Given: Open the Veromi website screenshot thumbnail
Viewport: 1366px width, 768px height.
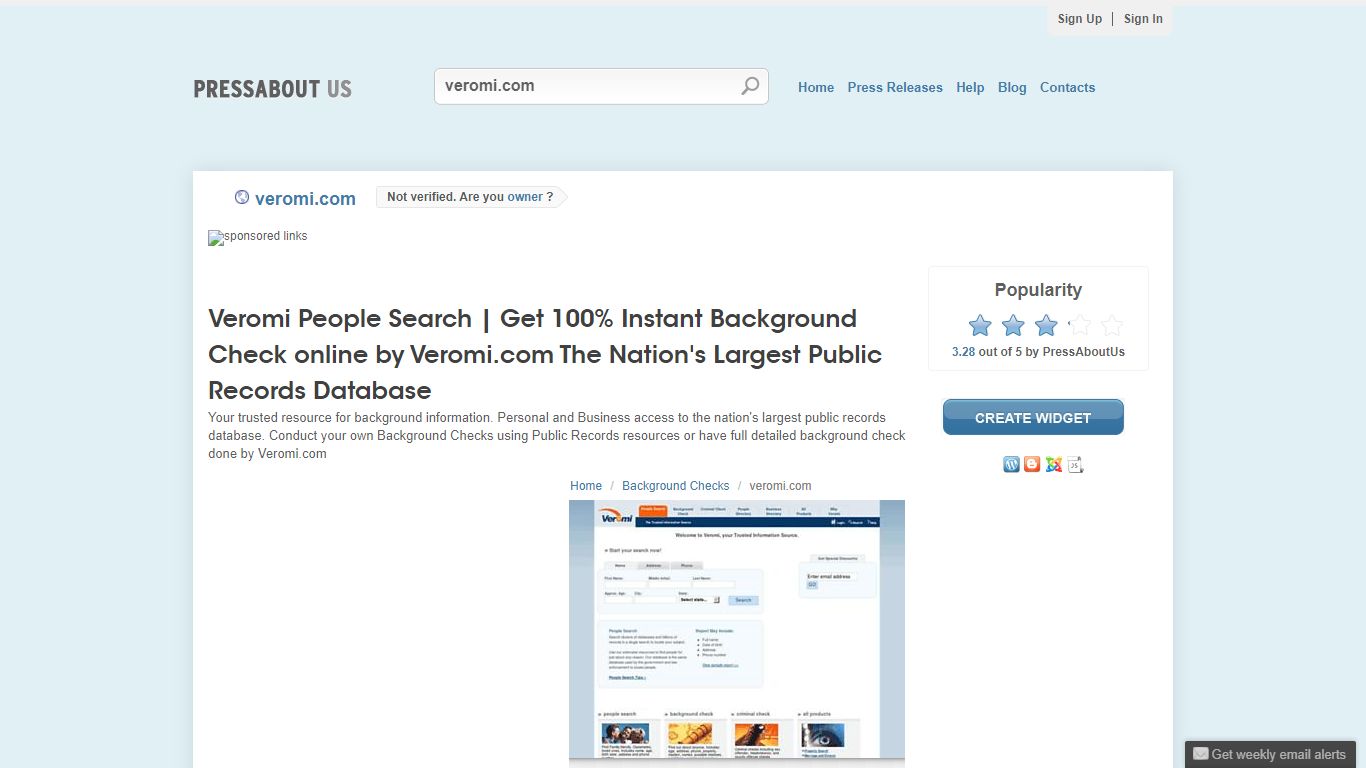Looking at the screenshot, I should tap(737, 630).
